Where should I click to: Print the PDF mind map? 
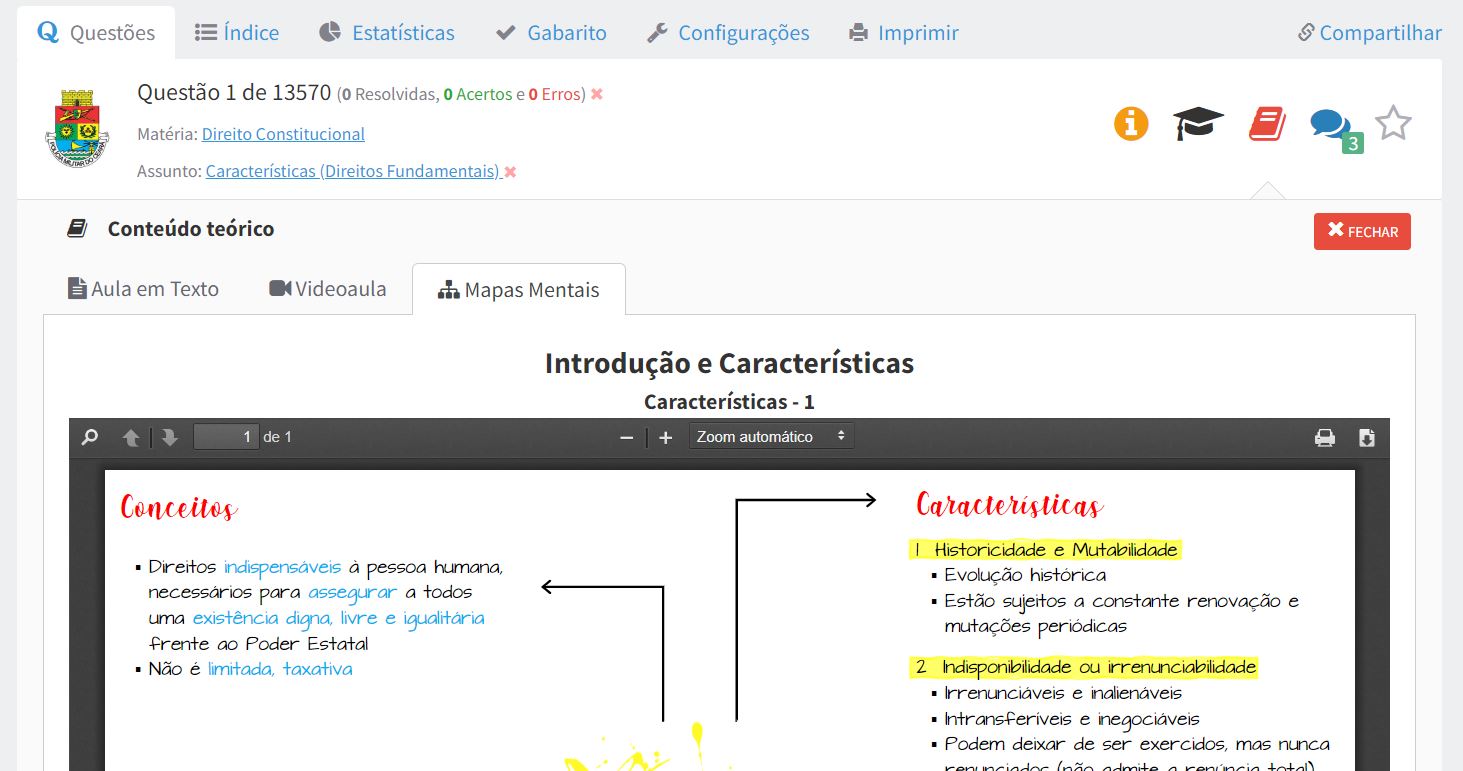pos(1324,437)
